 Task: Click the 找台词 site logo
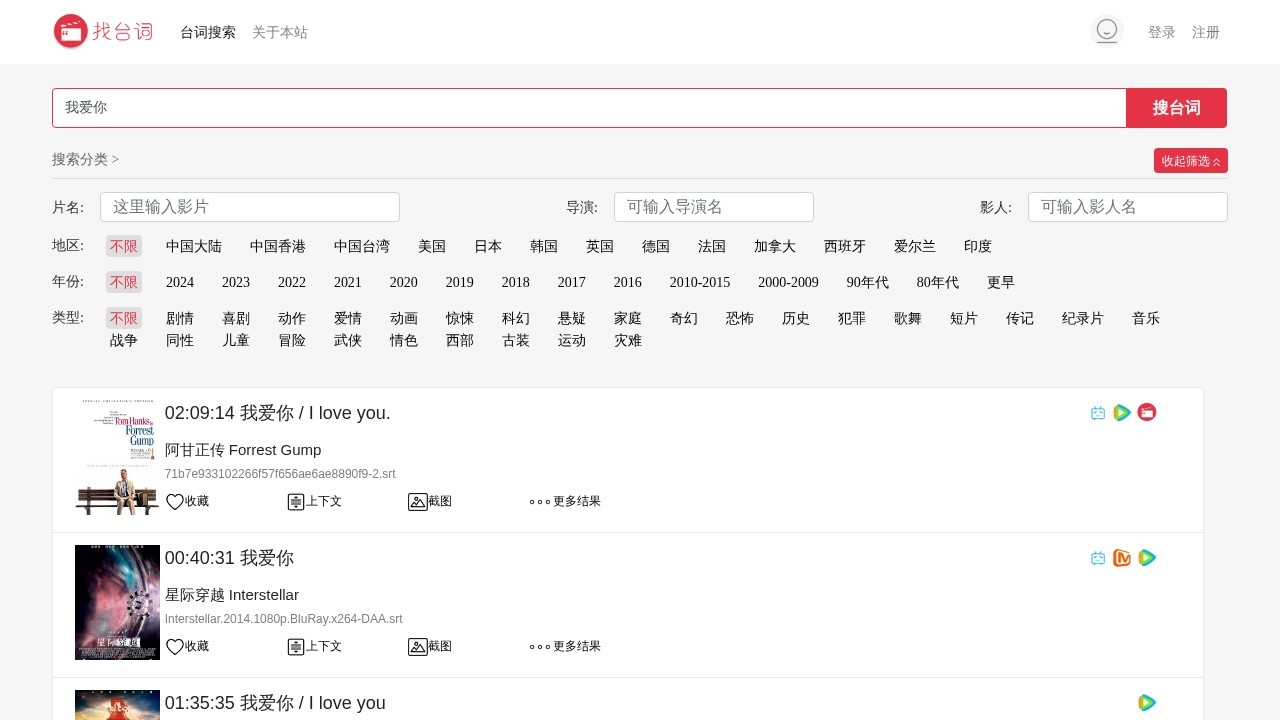103,31
